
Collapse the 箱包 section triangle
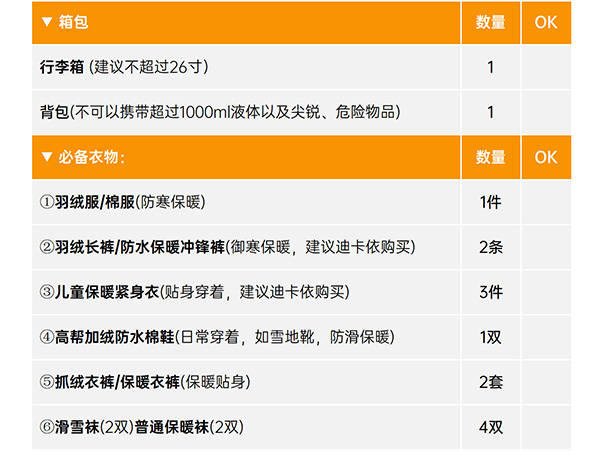pyautogui.click(x=47, y=23)
